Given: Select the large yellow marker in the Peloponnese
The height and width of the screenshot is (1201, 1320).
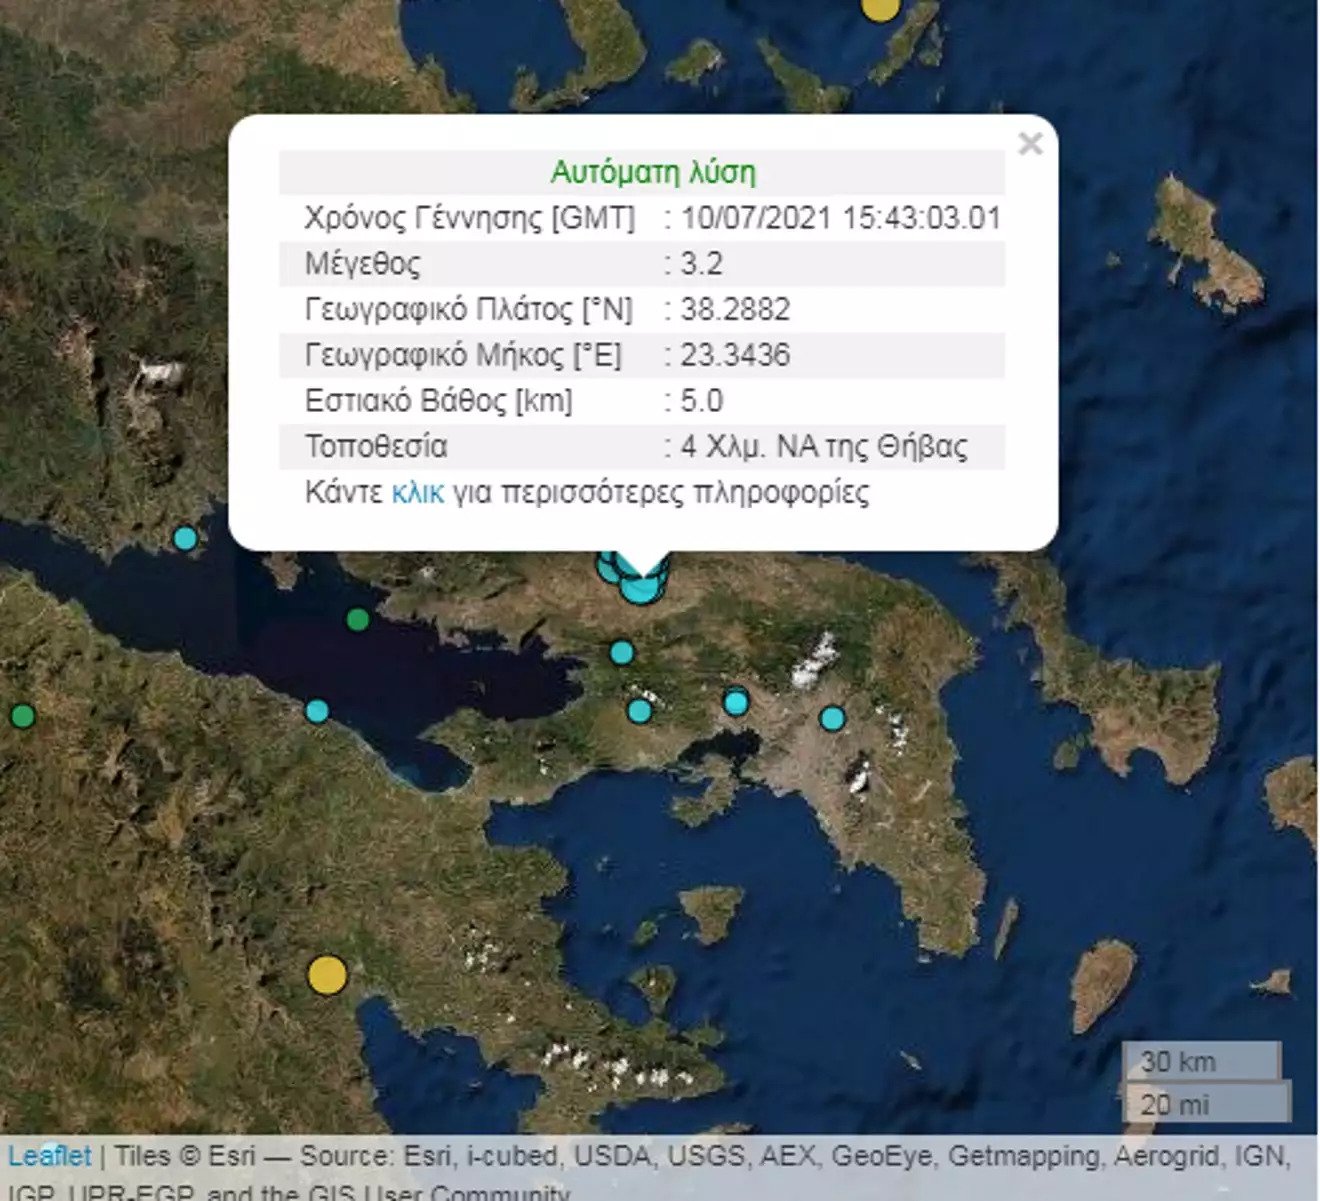Looking at the screenshot, I should click(x=327, y=975).
